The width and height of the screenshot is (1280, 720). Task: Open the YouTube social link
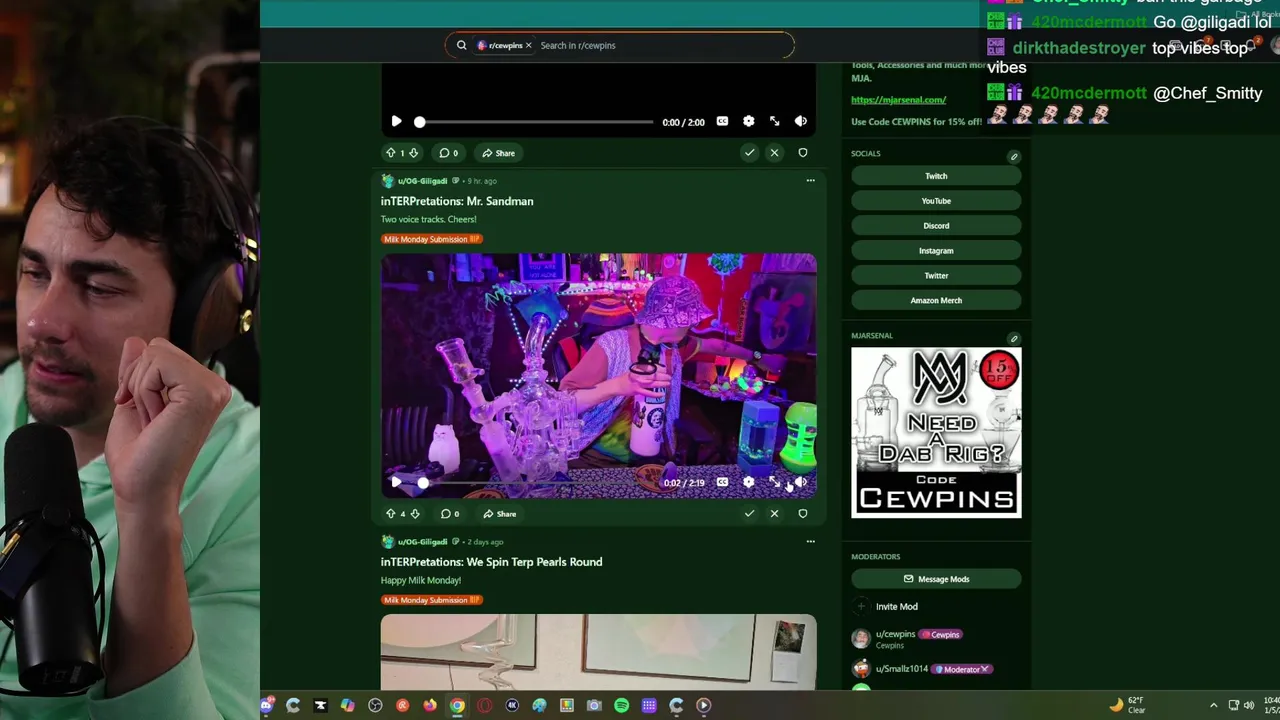tap(936, 201)
